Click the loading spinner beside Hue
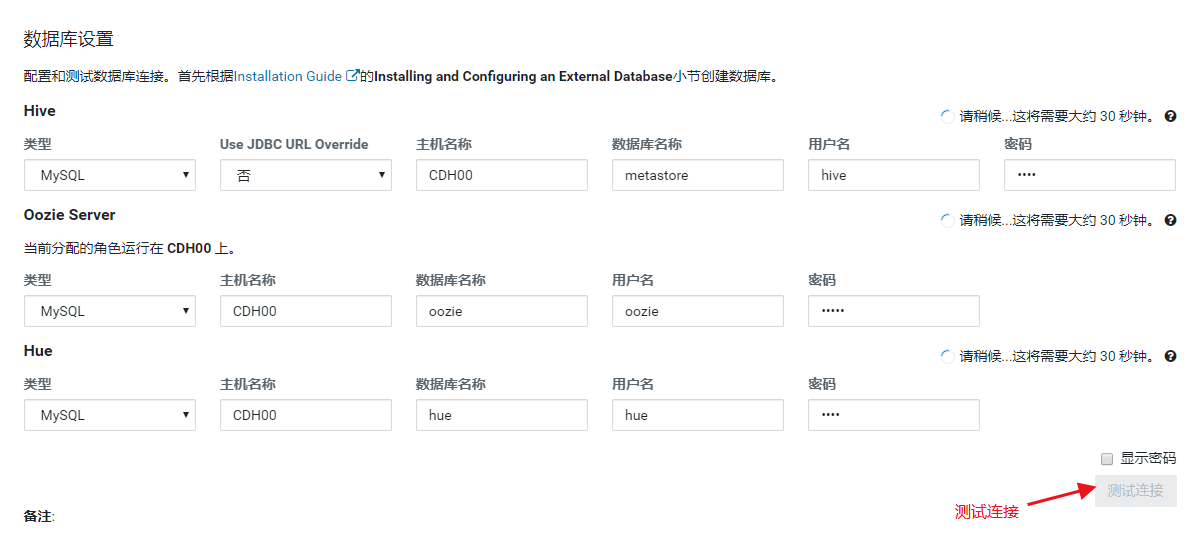Viewport: 1198px width, 535px height. click(x=947, y=356)
